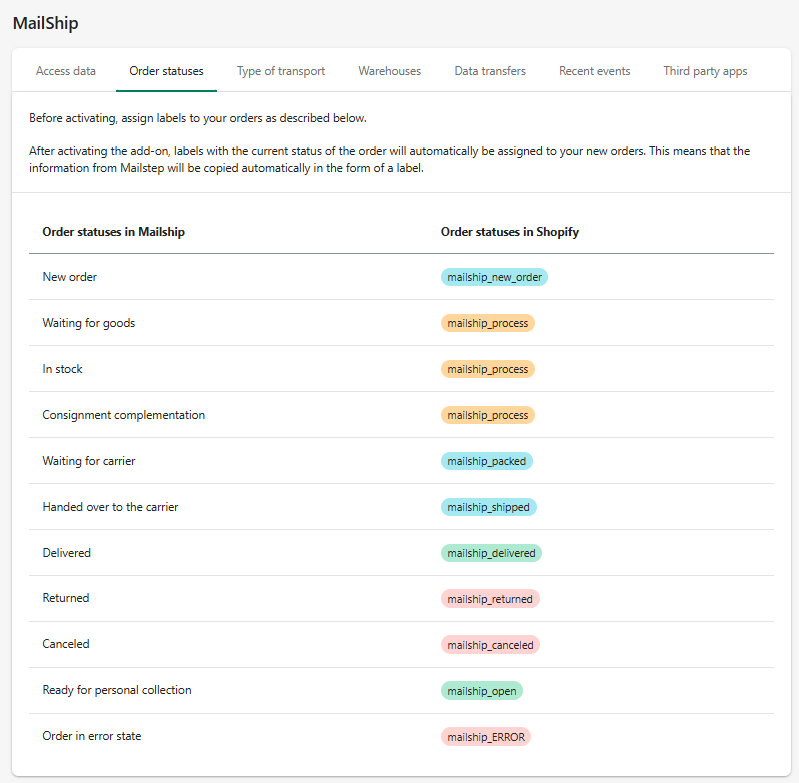Click the Order statuses in Shopify column header
799x783 pixels.
pyautogui.click(x=509, y=232)
